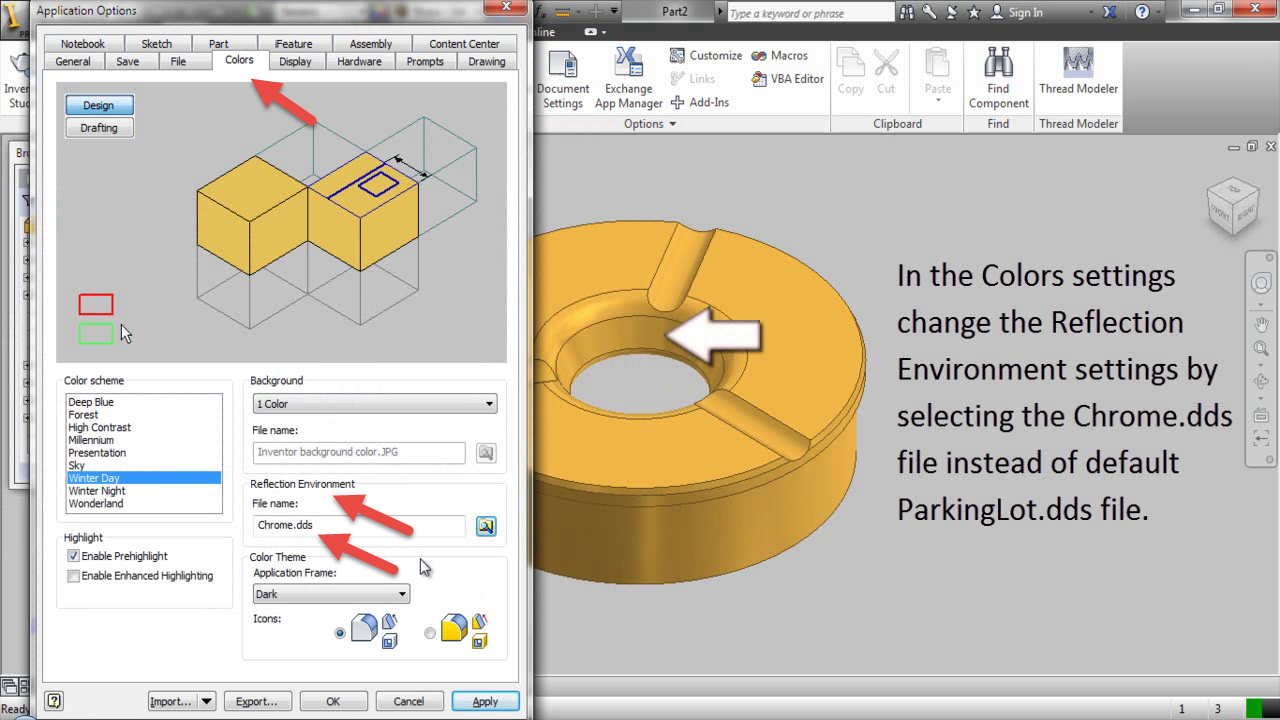
Task: Select the Pan tool in the navigation bar
Action: point(1261,324)
